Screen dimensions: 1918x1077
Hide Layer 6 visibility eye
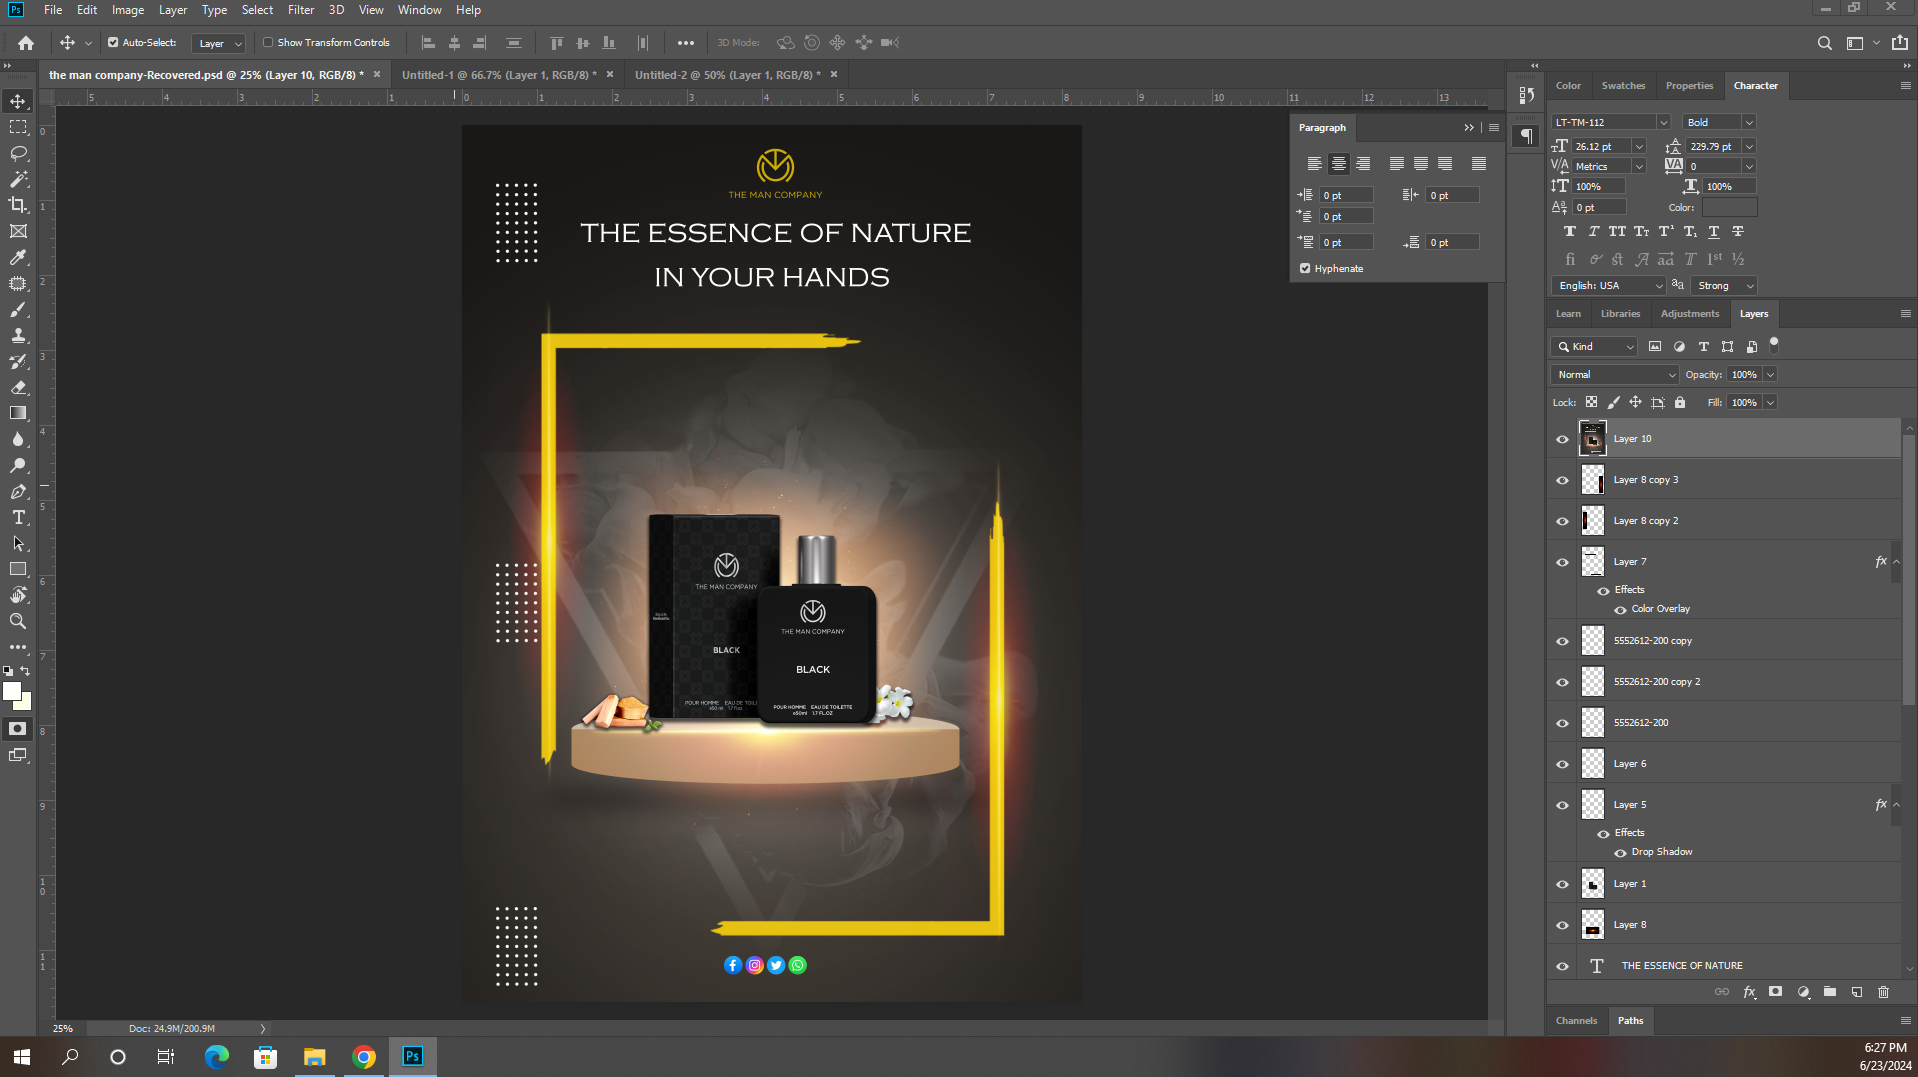(x=1562, y=764)
